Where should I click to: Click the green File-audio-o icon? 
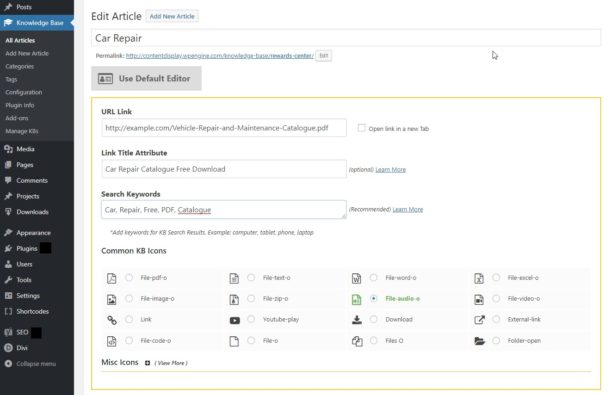356,299
